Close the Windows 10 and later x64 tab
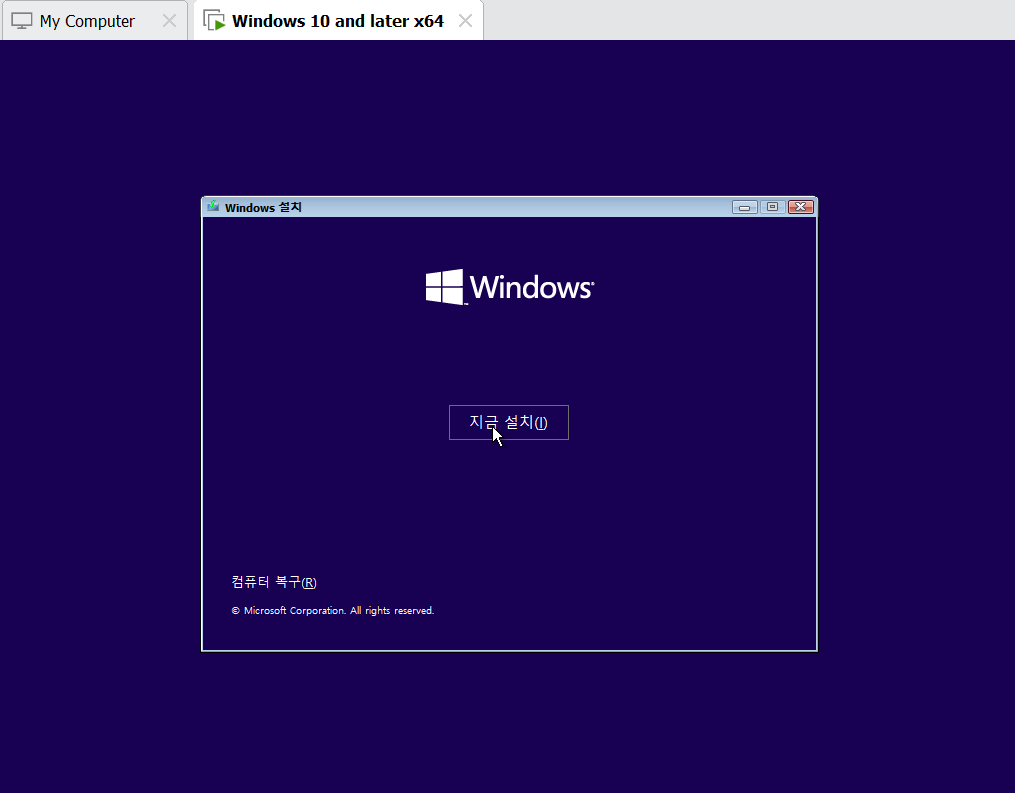The height and width of the screenshot is (793, 1015). point(465,21)
